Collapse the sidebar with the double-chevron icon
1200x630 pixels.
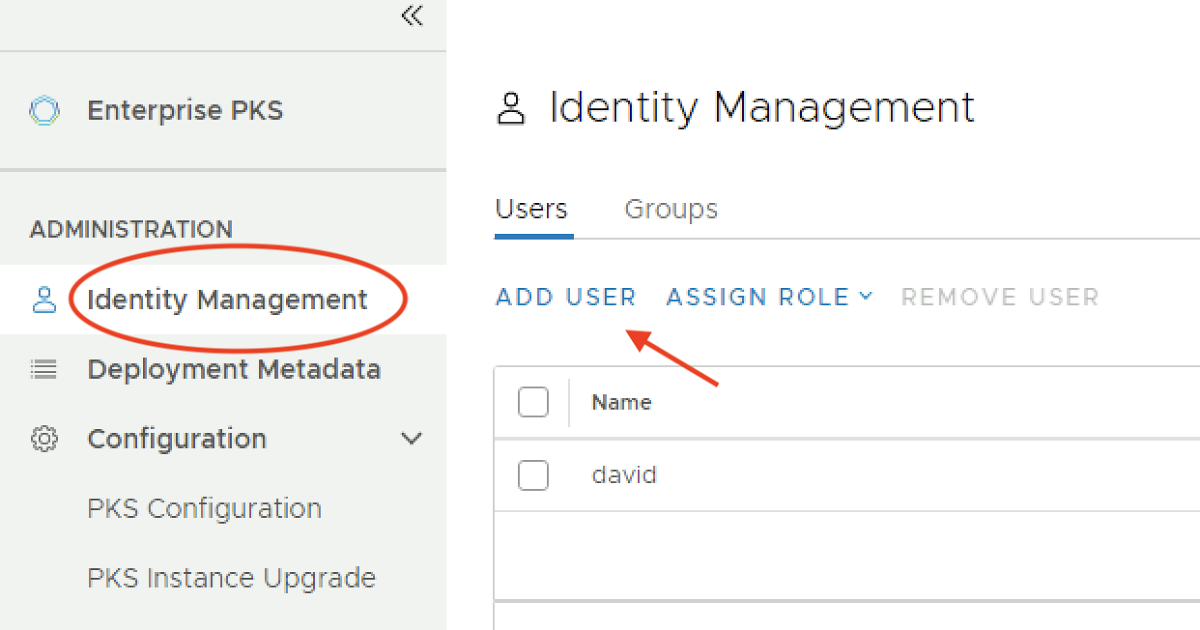click(411, 16)
